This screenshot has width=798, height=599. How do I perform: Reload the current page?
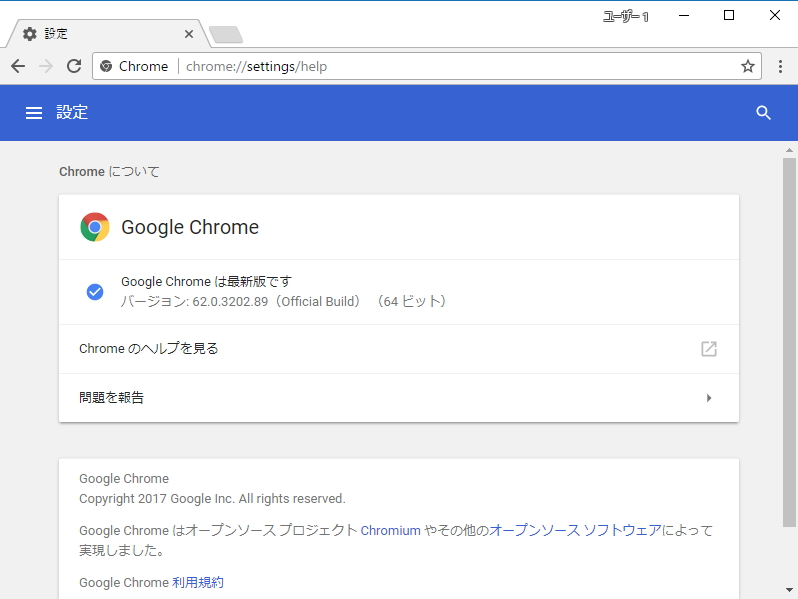click(x=74, y=66)
